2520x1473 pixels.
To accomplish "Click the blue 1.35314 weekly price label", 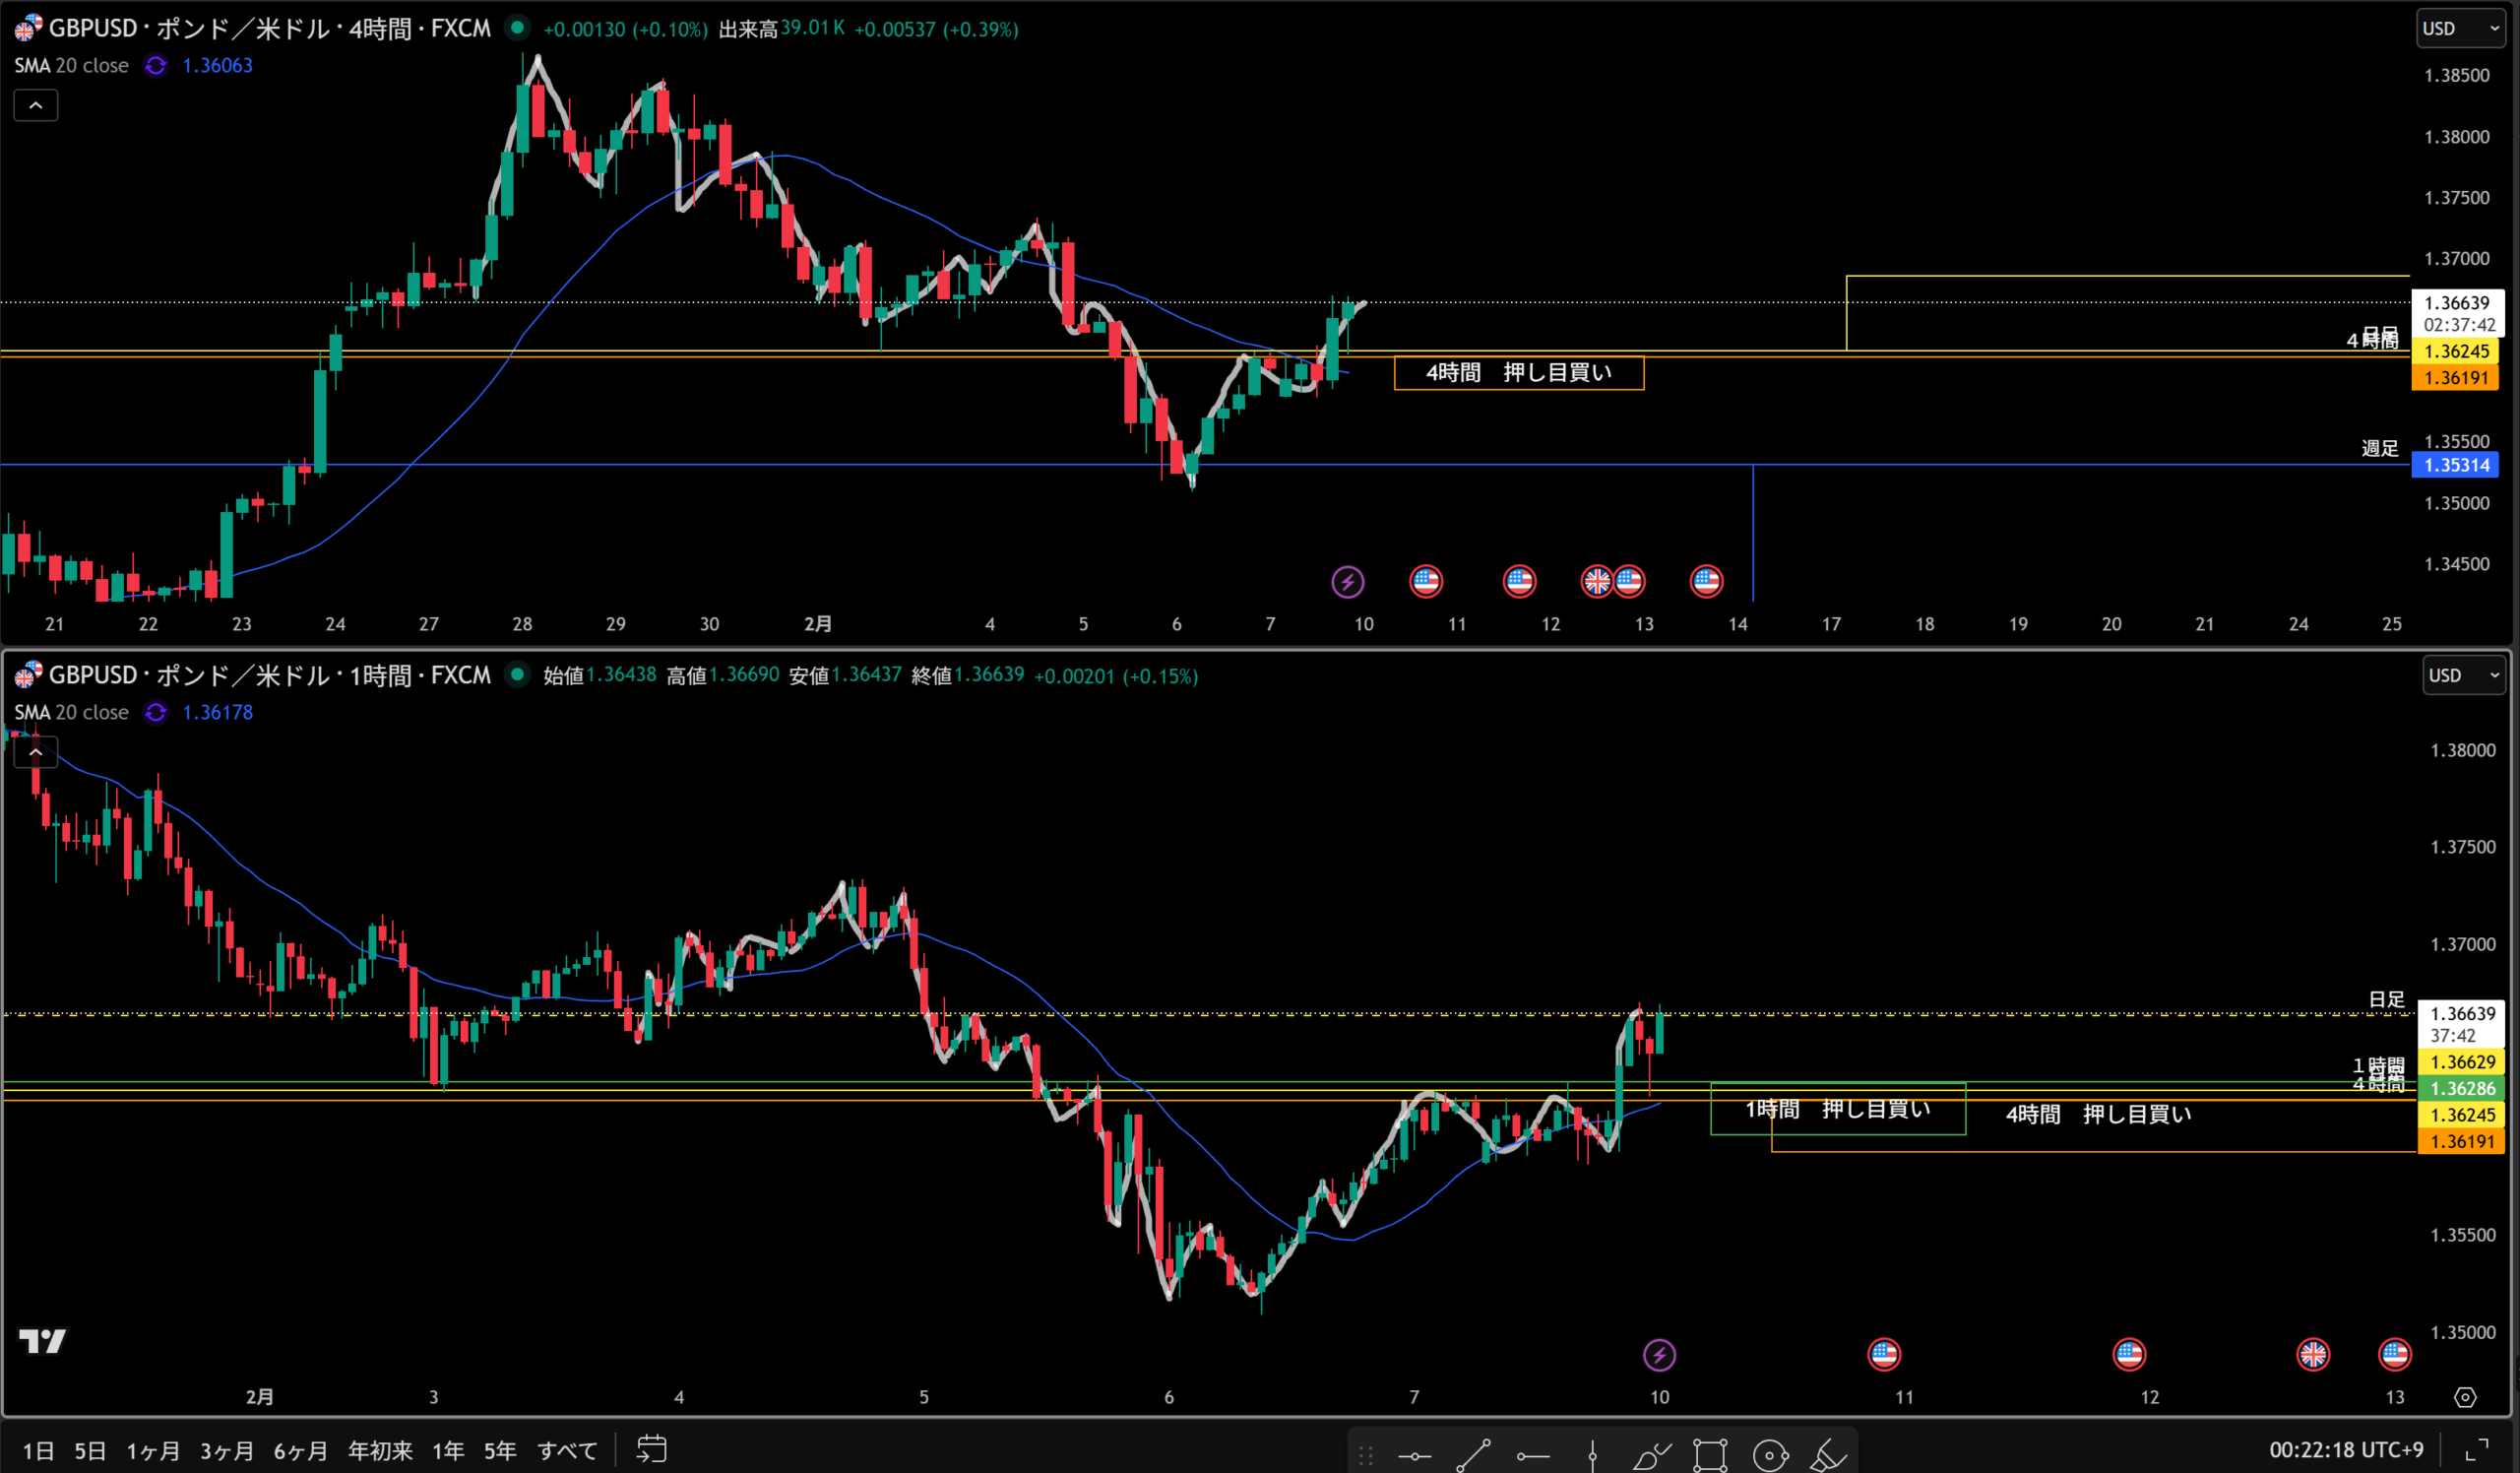I will (2456, 465).
